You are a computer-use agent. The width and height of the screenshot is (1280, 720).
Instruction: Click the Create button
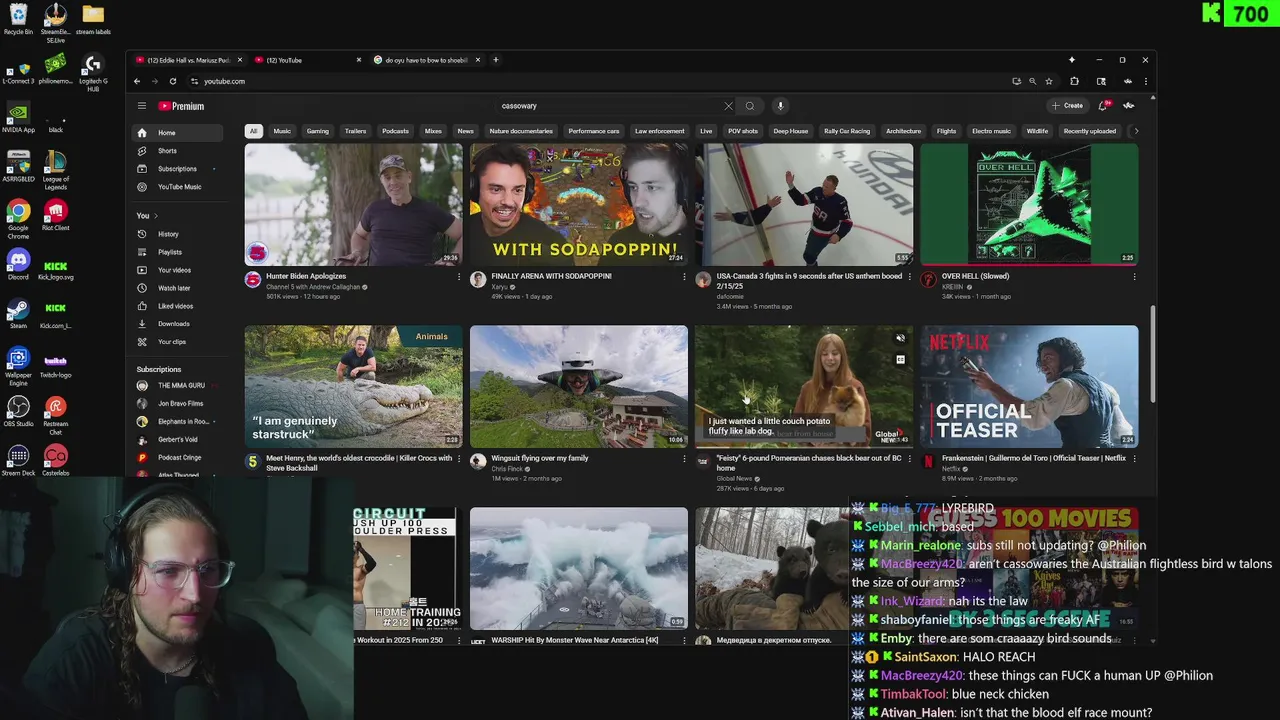[x=1067, y=105]
